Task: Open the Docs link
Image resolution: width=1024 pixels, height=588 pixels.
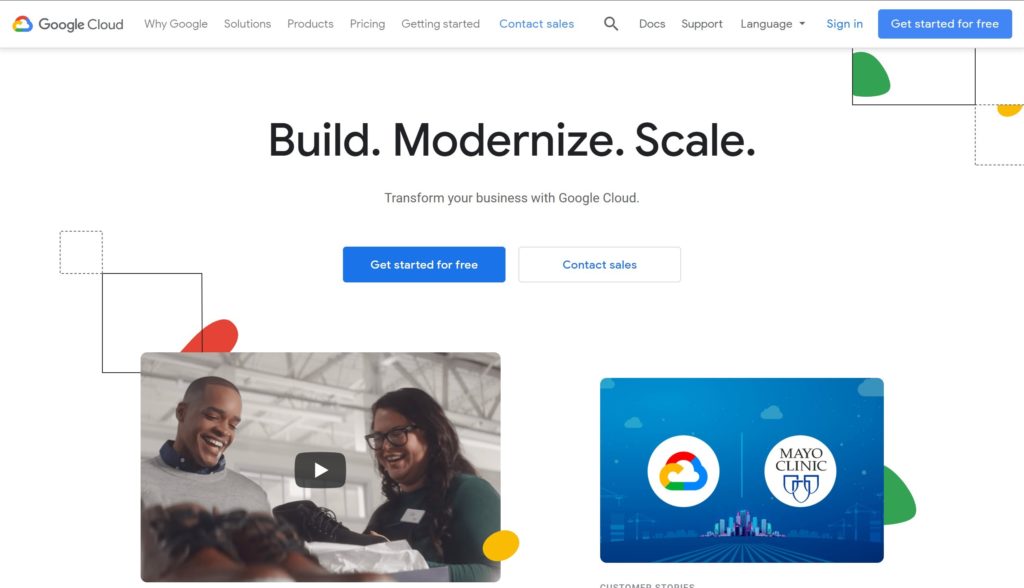Action: 652,24
